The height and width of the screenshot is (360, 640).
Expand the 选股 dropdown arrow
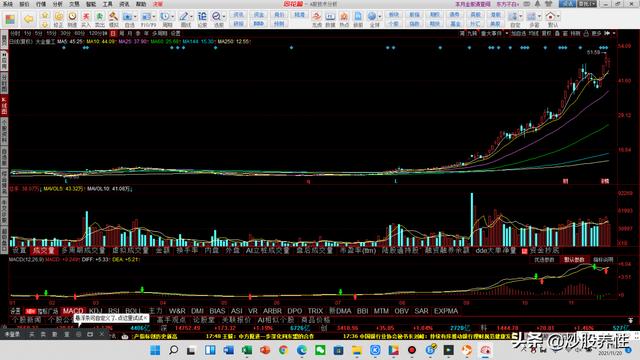point(224,17)
